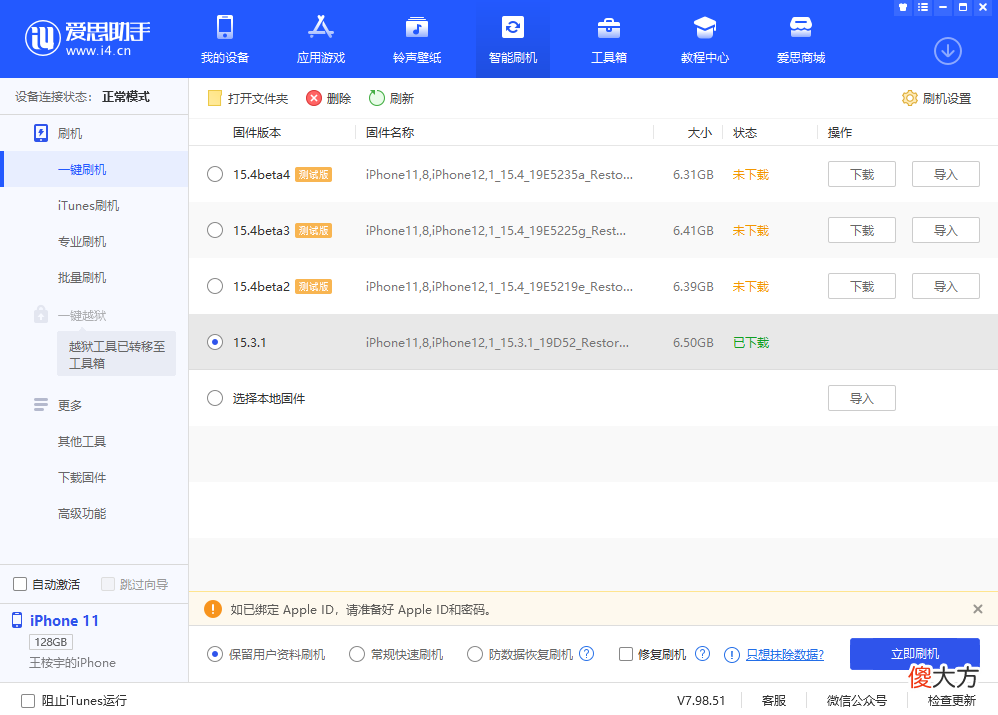
Task: Open 刷机设置 gear settings
Action: (936, 98)
